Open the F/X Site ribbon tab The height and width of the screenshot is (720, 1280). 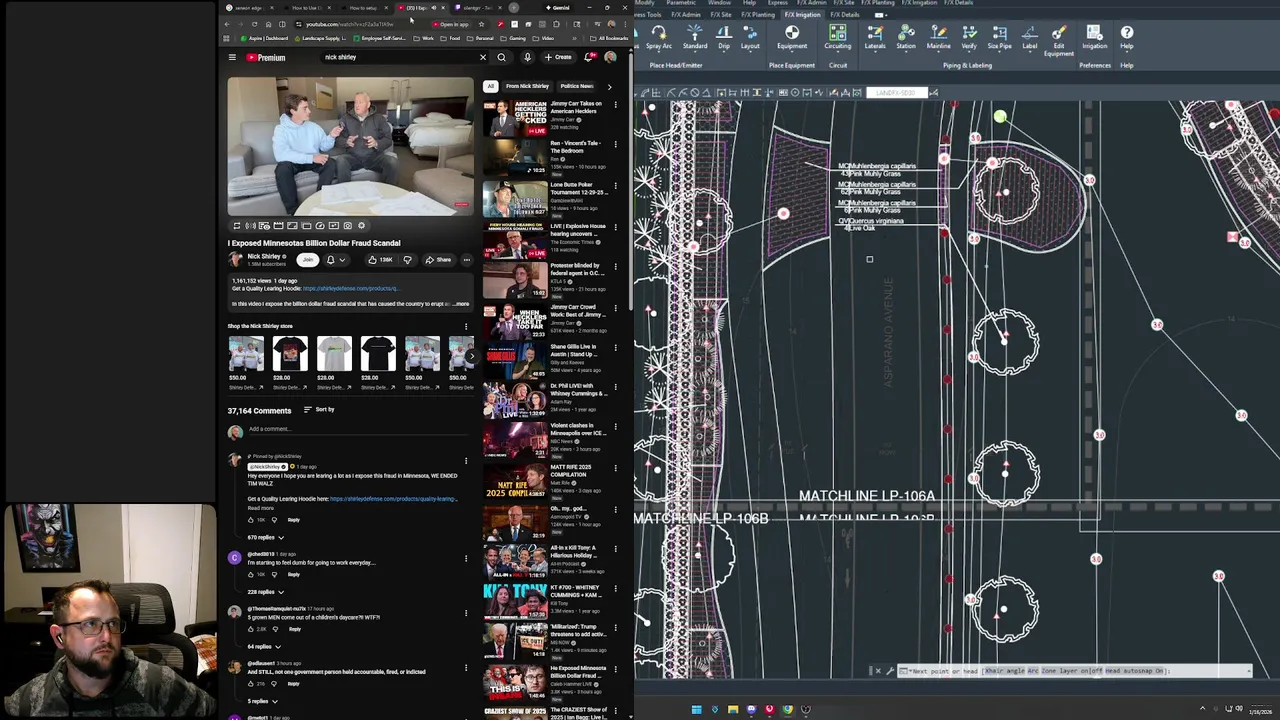tap(720, 15)
